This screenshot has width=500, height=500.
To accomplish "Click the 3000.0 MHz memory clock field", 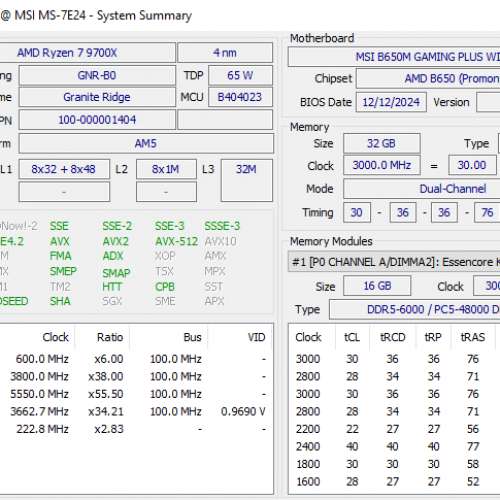I will coord(382,165).
